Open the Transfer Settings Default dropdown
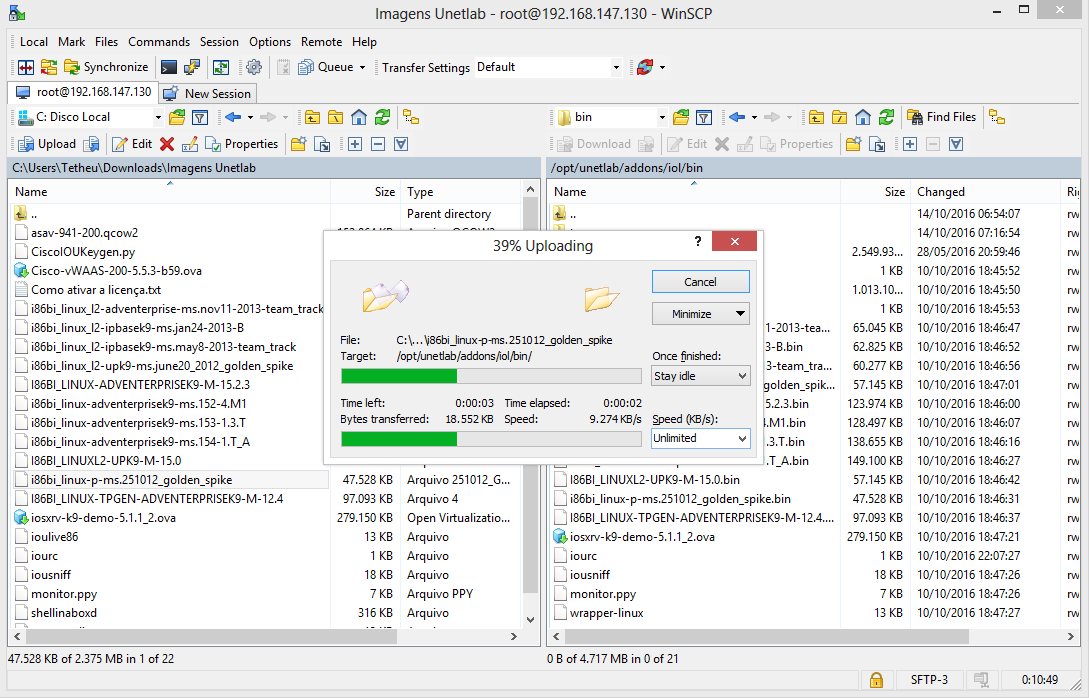This screenshot has width=1089, height=698. coord(616,67)
